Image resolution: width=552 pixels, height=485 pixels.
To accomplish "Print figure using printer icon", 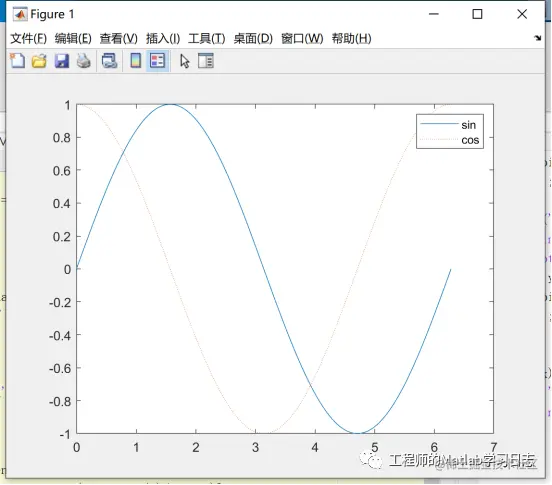I will 84,61.
